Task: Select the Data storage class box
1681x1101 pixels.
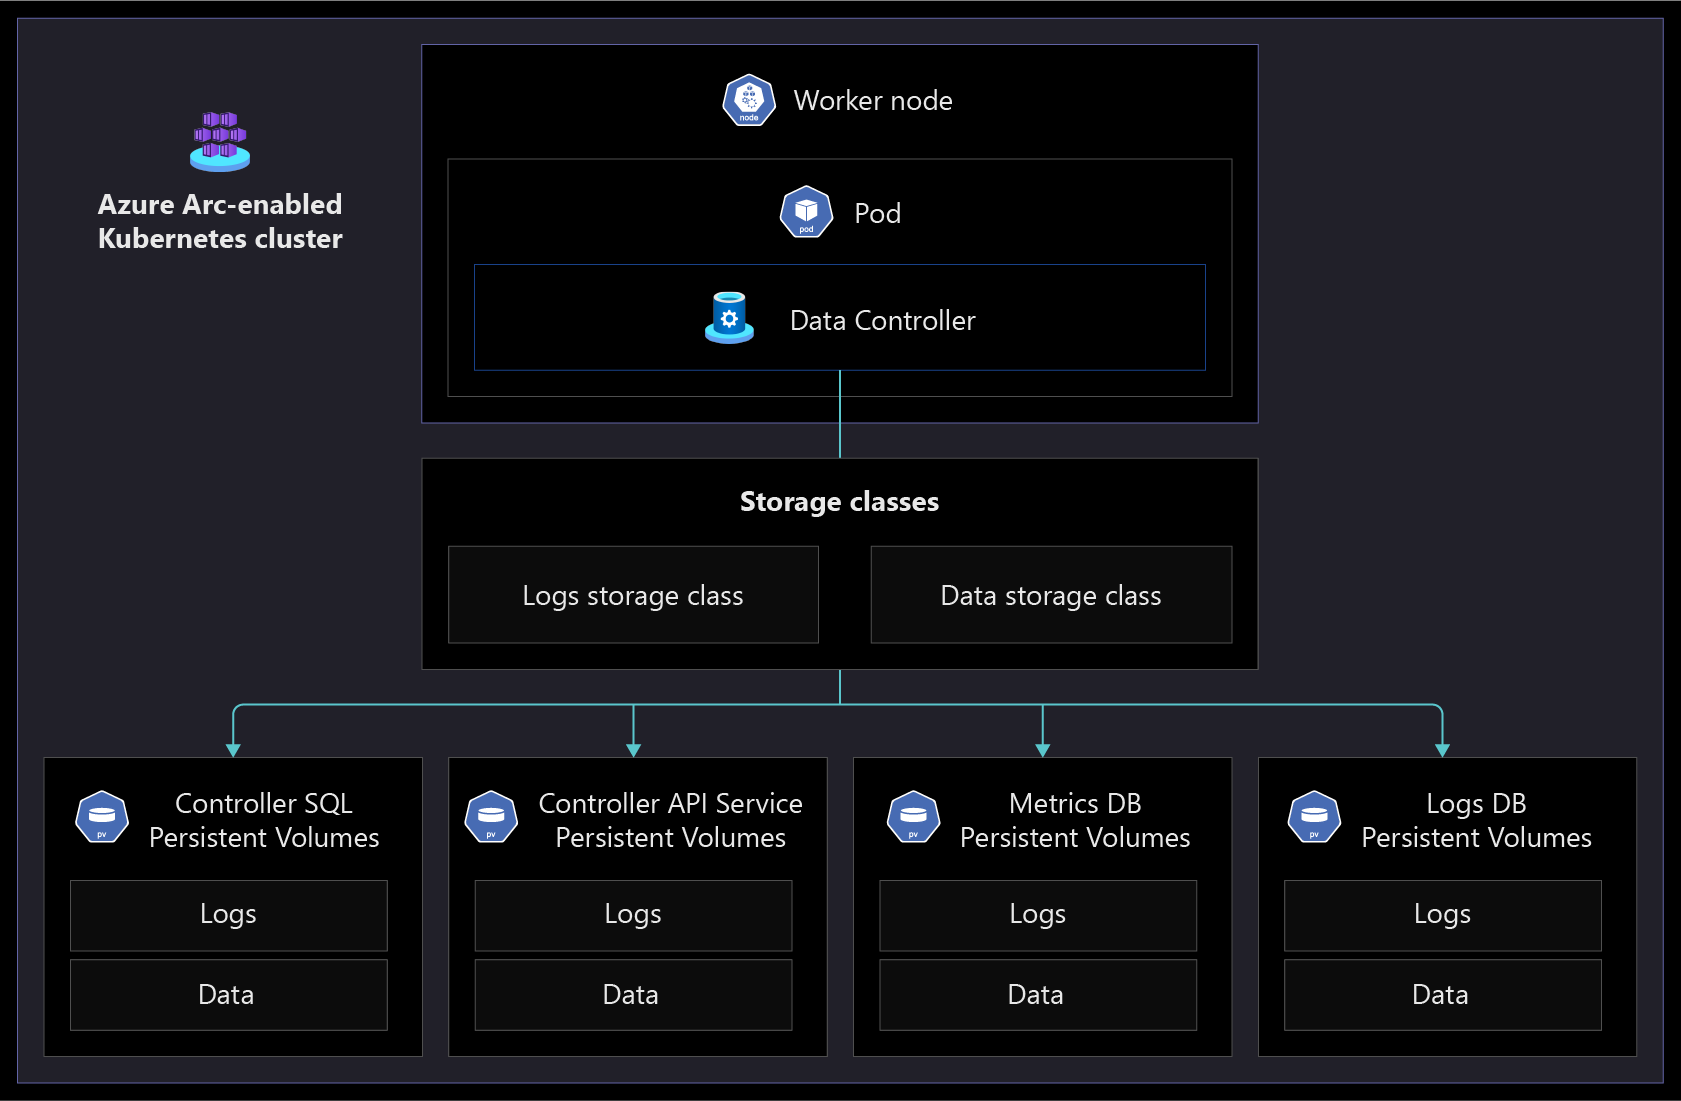Action: pyautogui.click(x=1051, y=595)
